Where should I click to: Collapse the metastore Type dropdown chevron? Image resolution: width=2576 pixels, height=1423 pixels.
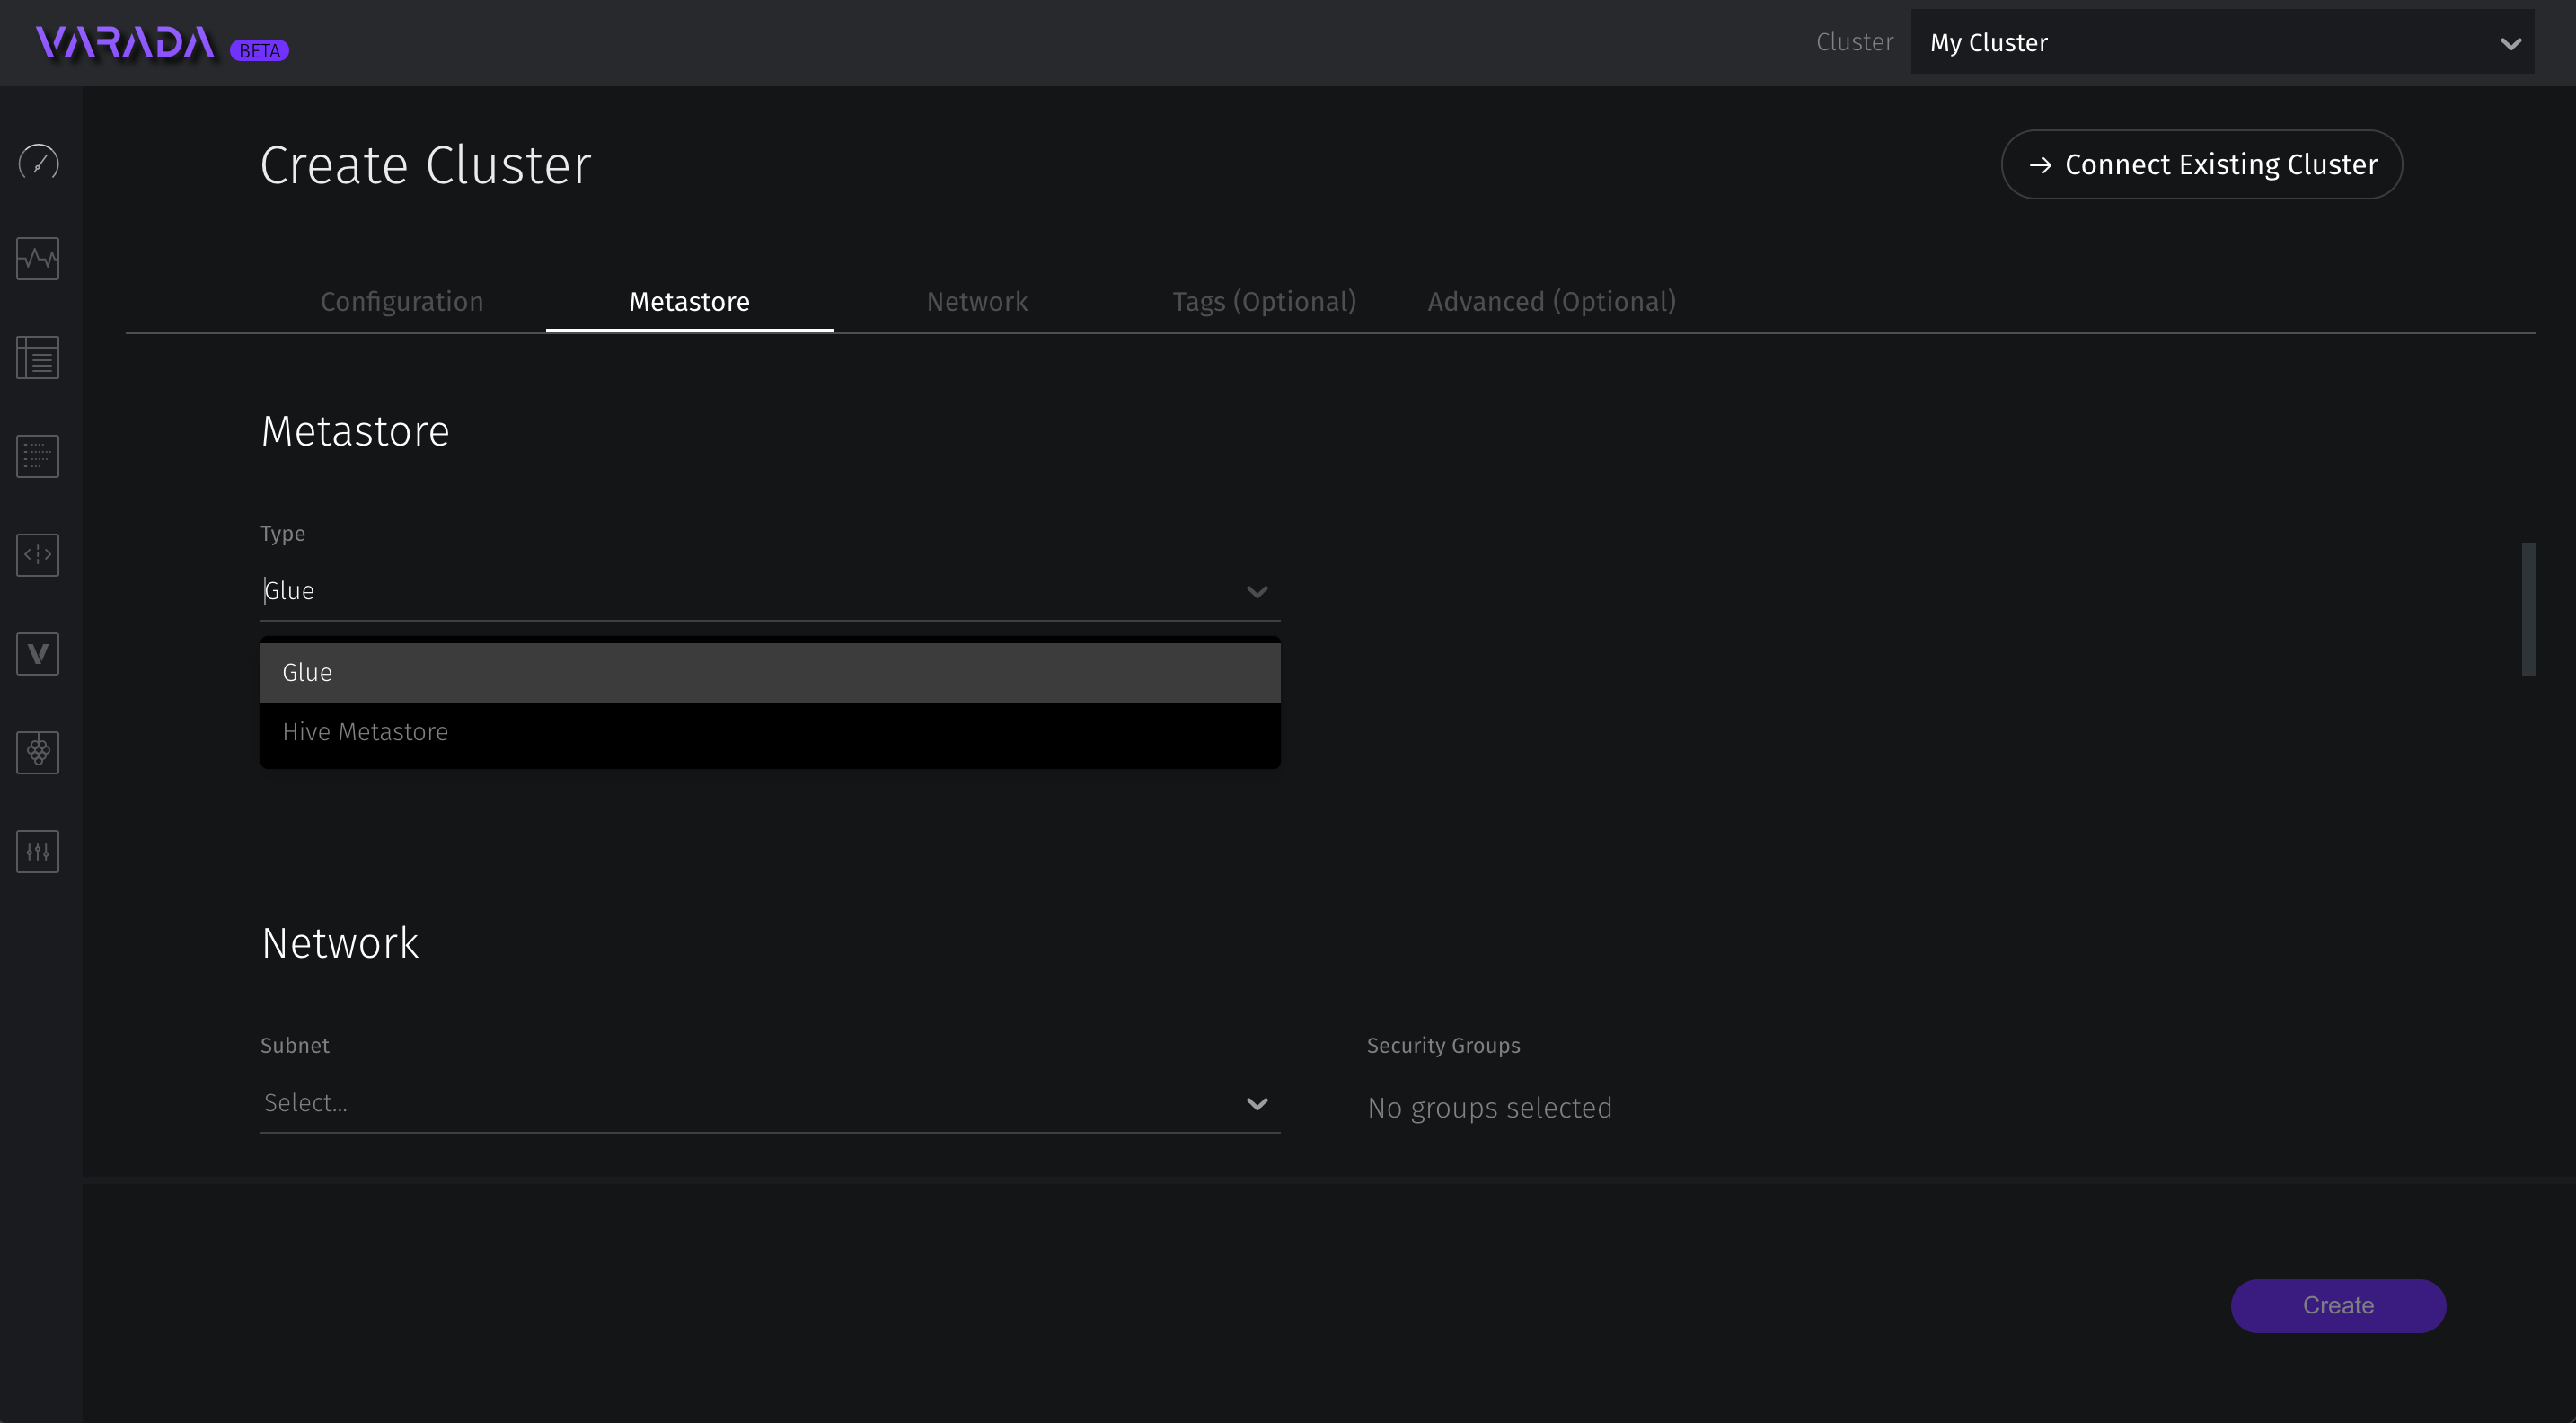pyautogui.click(x=1256, y=592)
